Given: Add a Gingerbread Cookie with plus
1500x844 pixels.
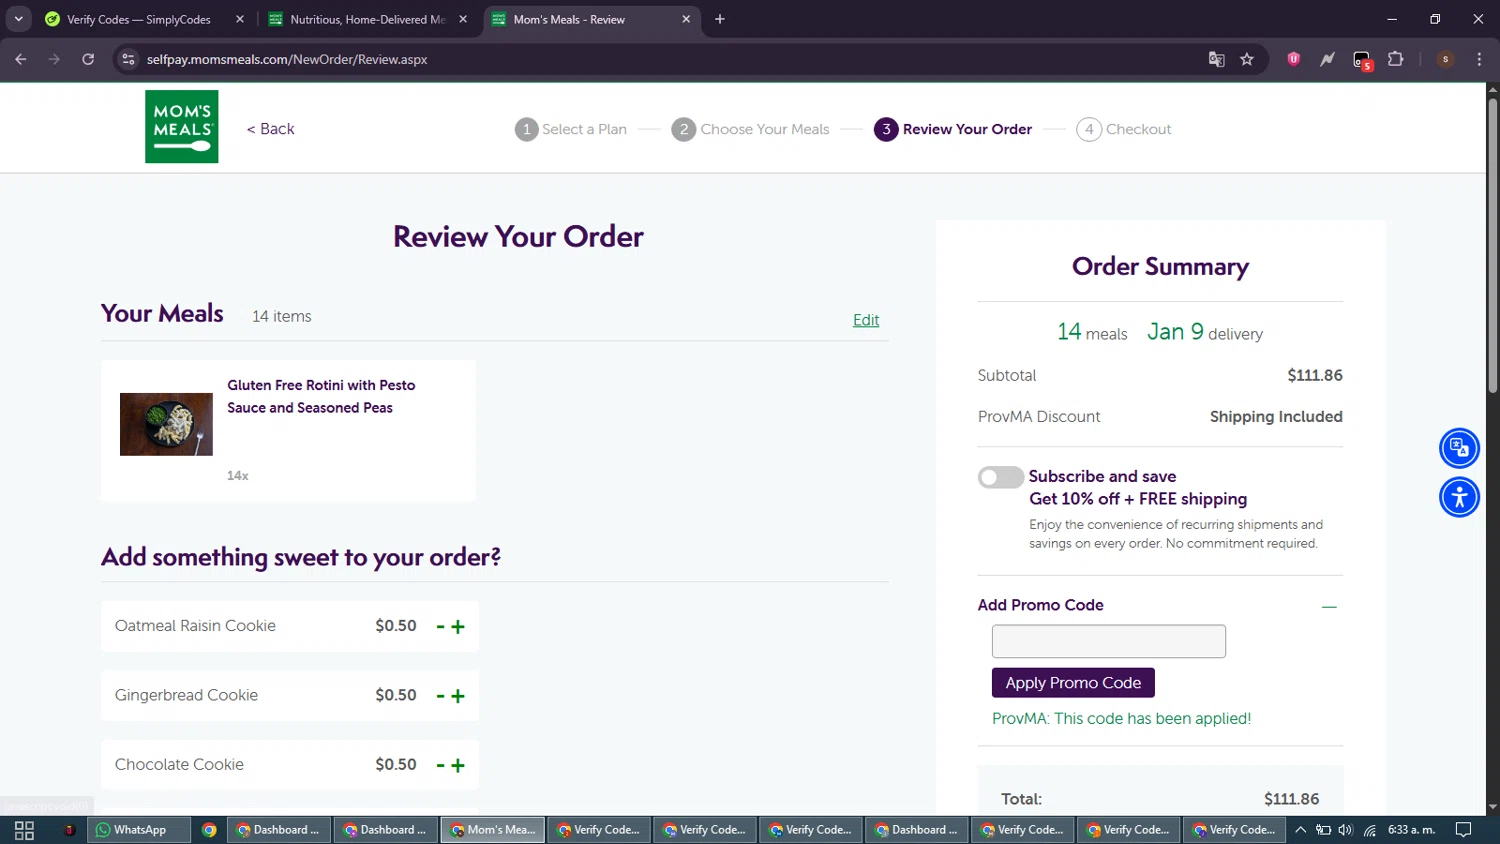Looking at the screenshot, I should click(x=458, y=696).
